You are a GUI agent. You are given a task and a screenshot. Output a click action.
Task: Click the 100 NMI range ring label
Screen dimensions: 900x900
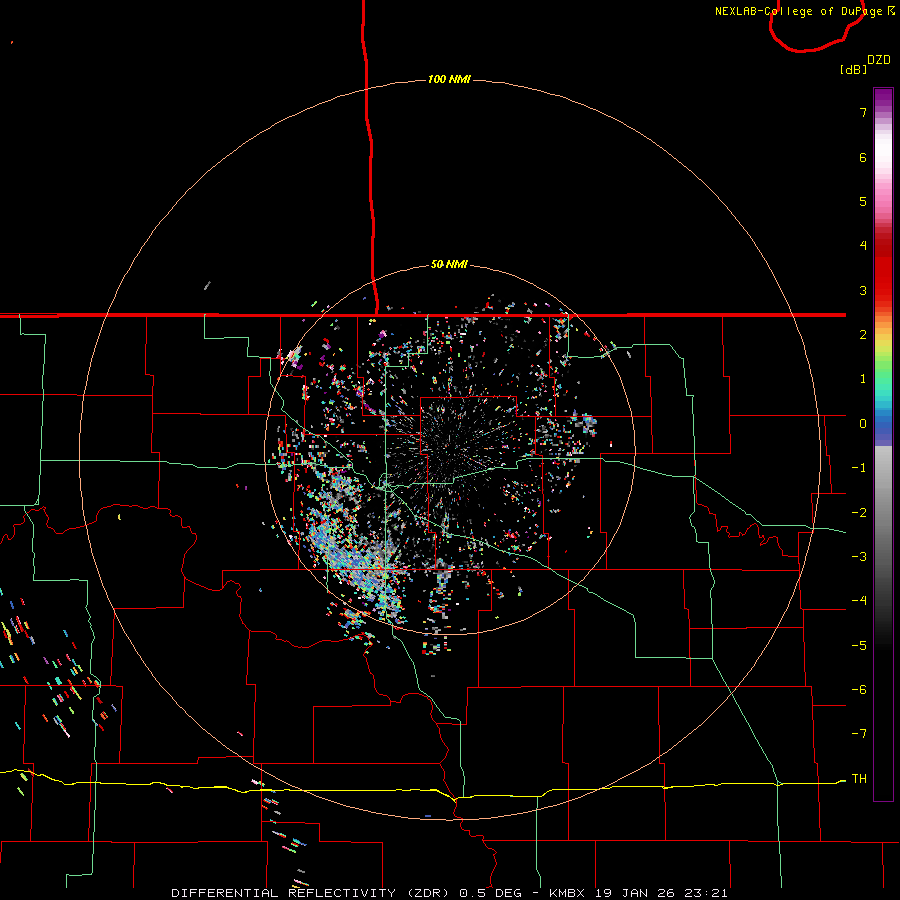(x=449, y=79)
